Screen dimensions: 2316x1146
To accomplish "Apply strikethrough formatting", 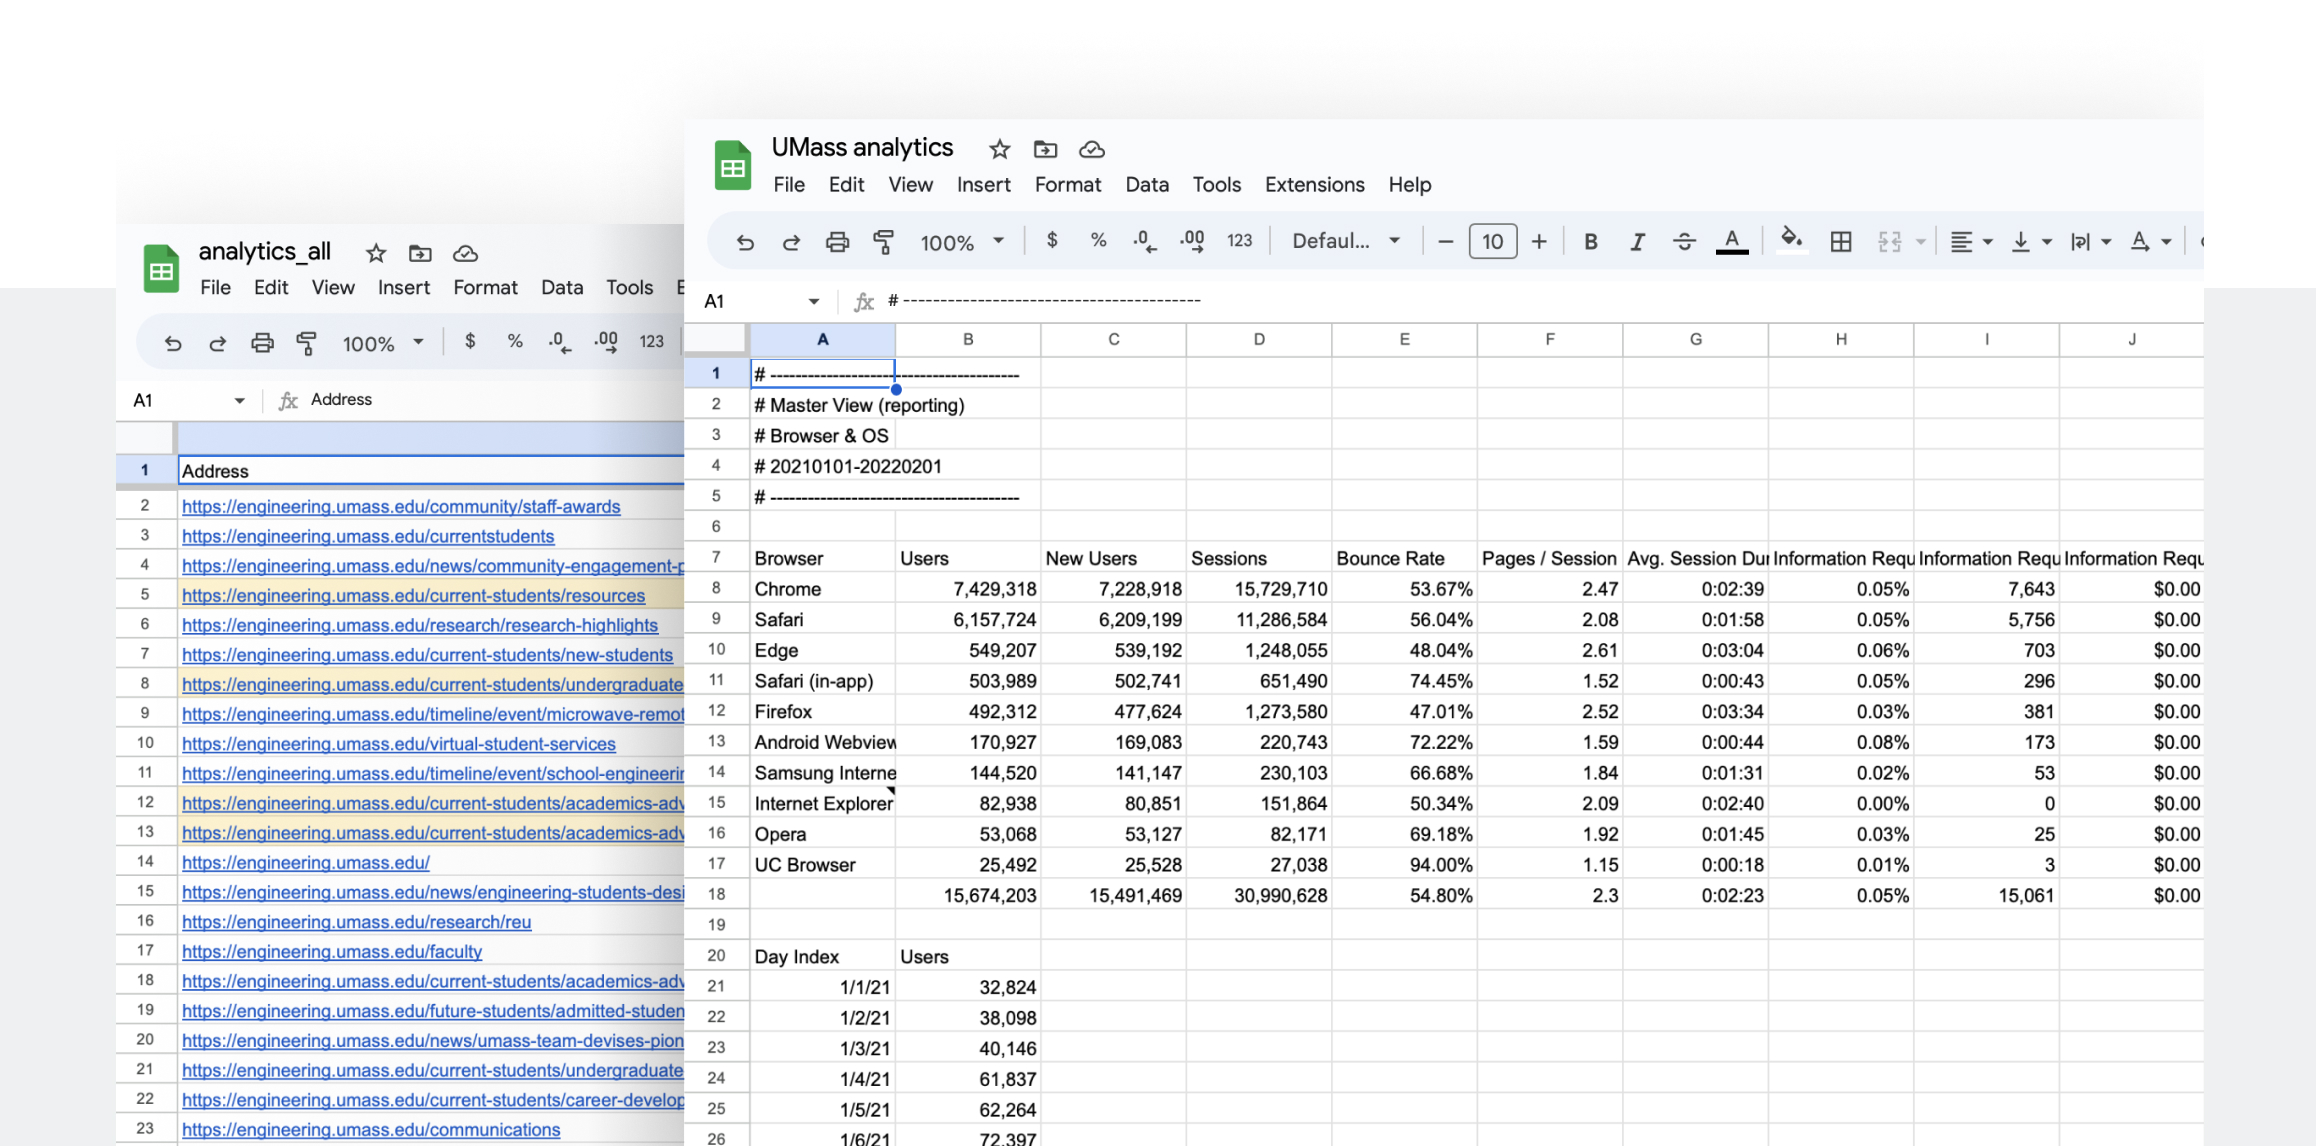I will pos(1685,241).
